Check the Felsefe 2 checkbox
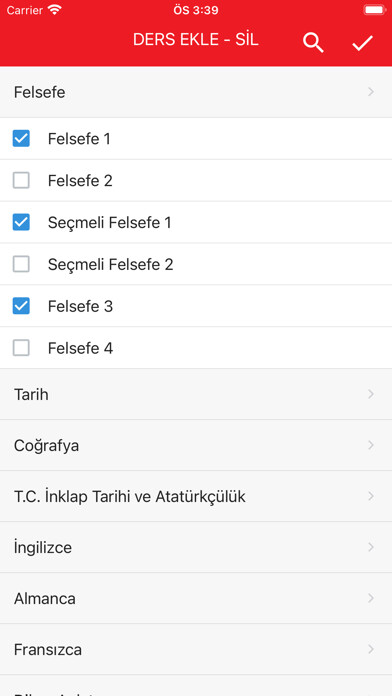 21,180
